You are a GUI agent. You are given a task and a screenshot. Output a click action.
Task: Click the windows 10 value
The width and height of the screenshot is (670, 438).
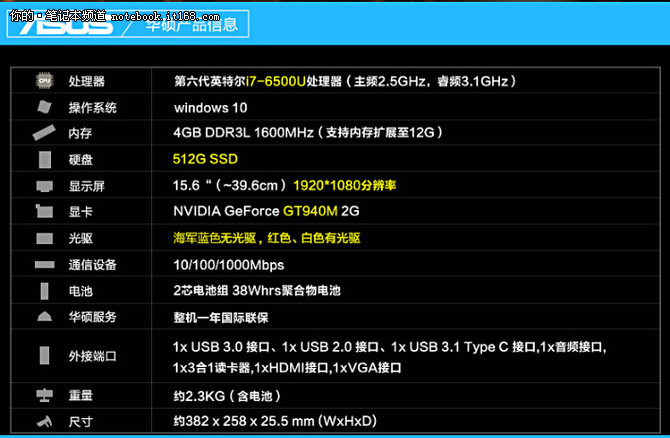pos(208,107)
